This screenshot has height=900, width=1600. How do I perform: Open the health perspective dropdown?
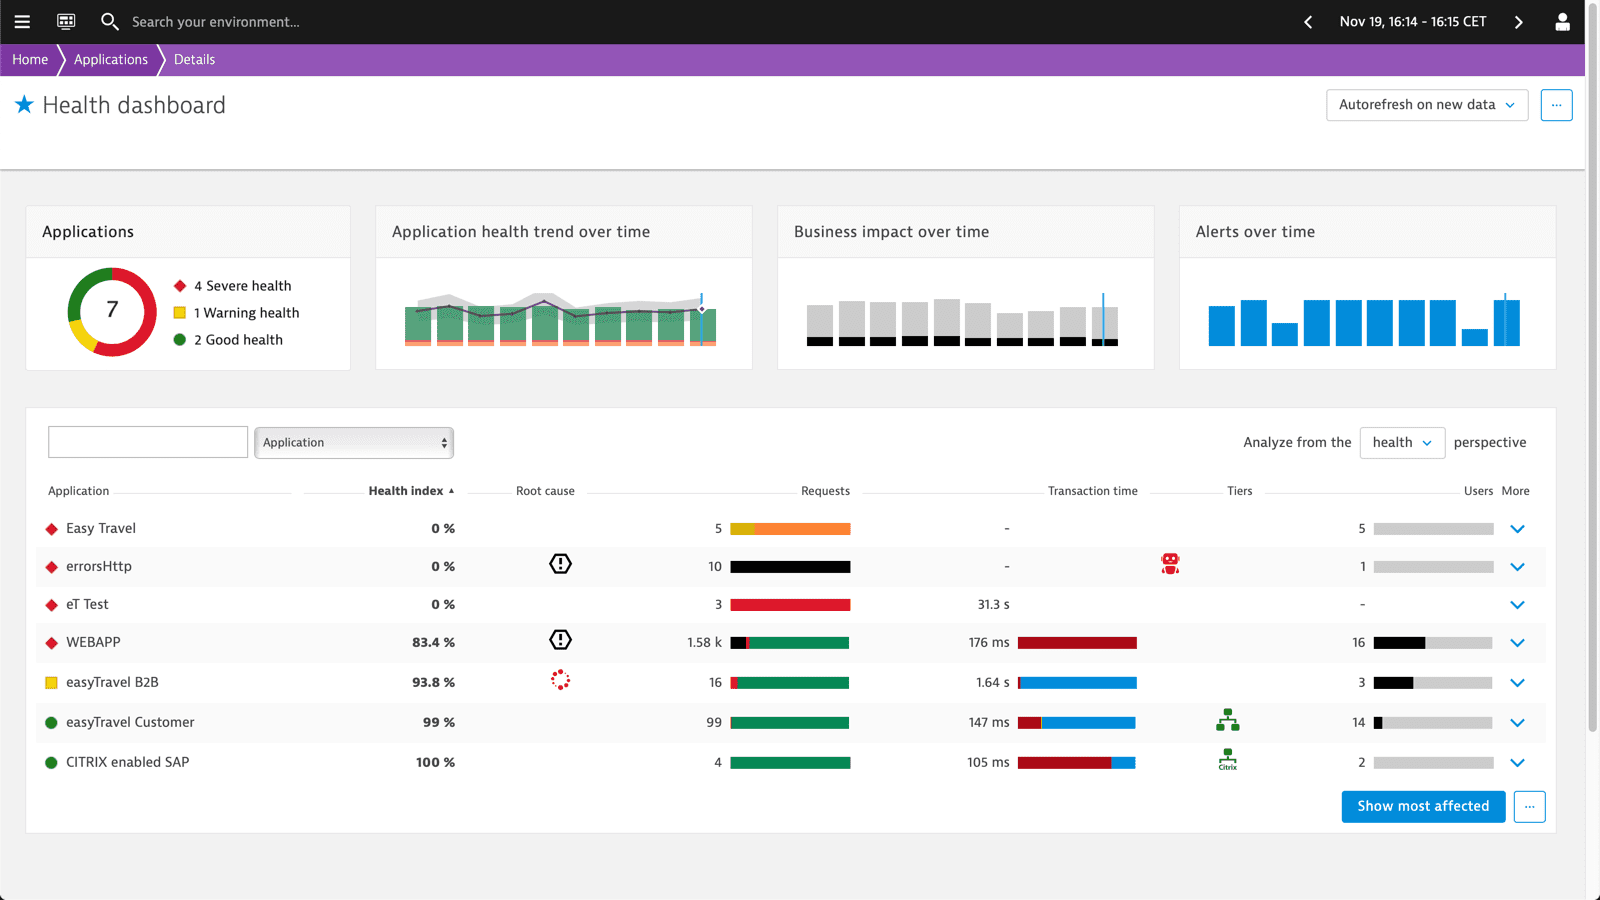point(1401,442)
